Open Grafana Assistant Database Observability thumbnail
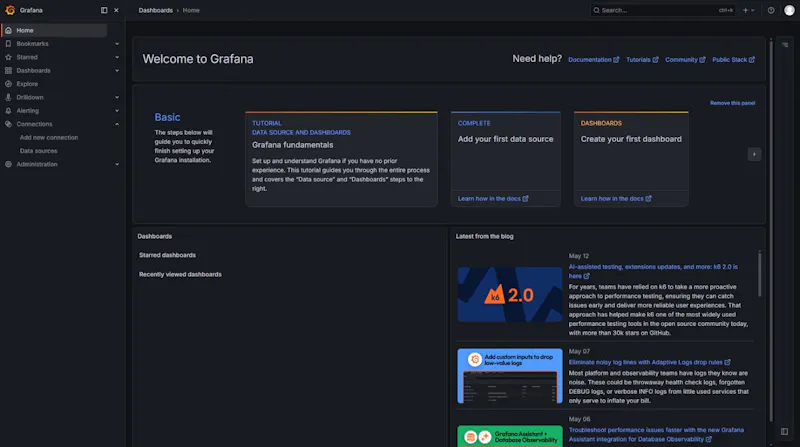800x447 pixels. click(x=510, y=436)
